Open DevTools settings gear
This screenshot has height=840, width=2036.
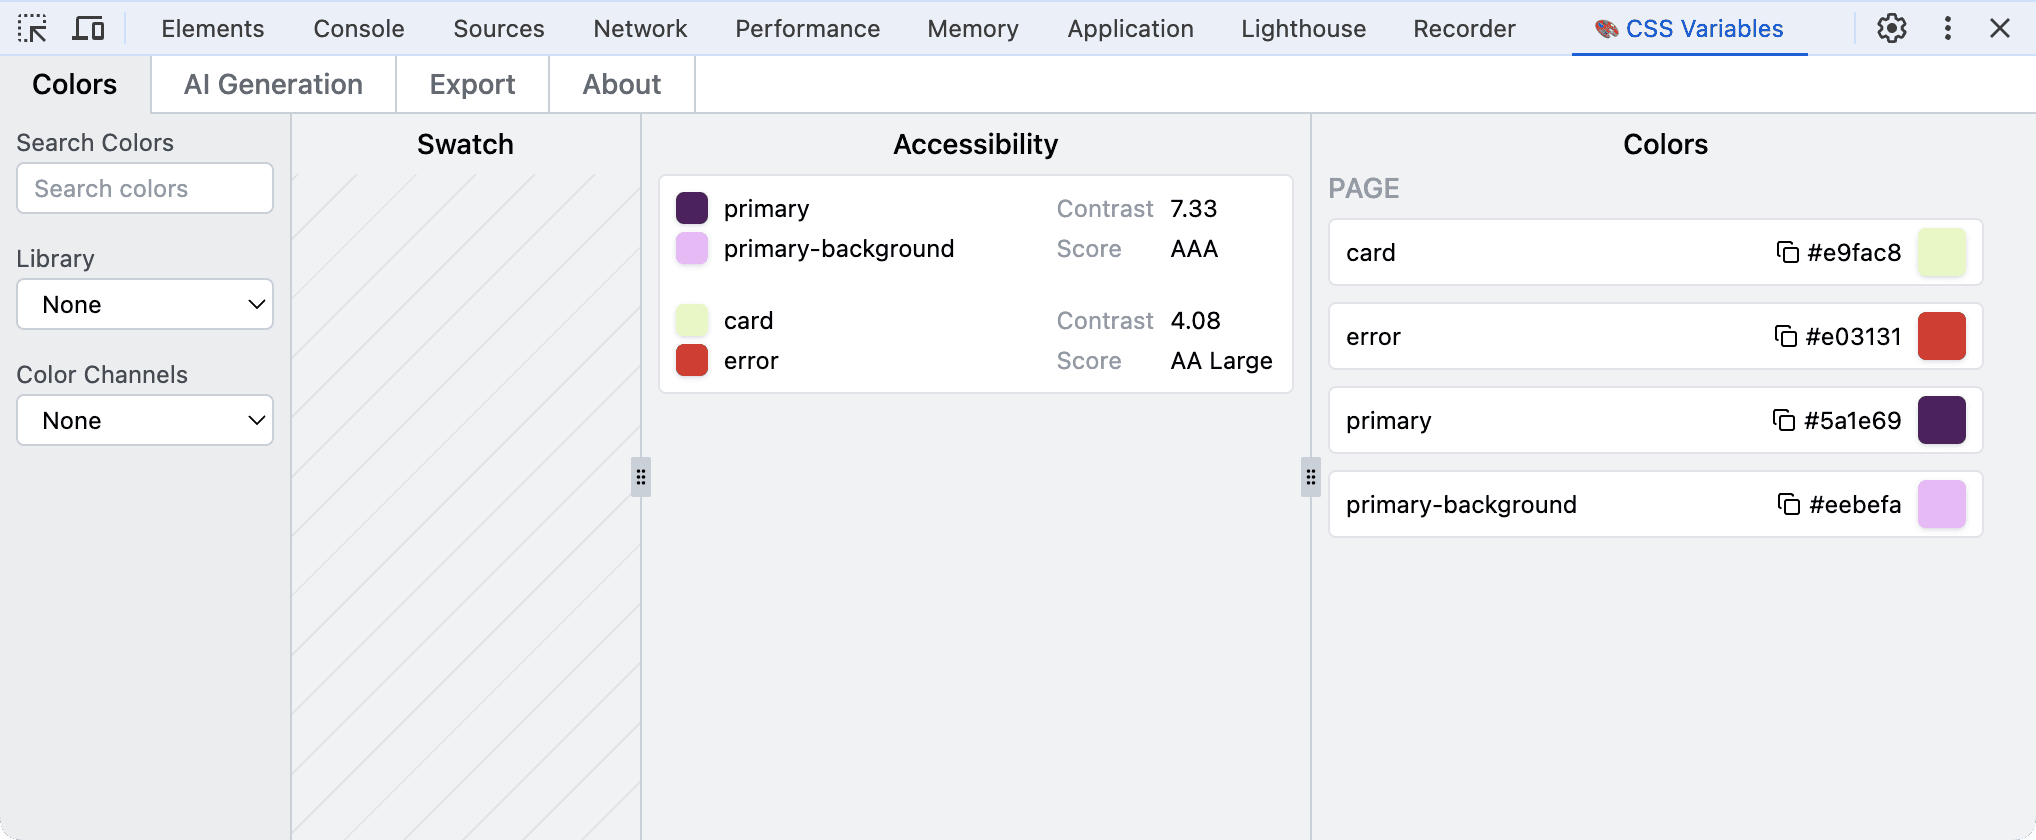click(x=1891, y=28)
